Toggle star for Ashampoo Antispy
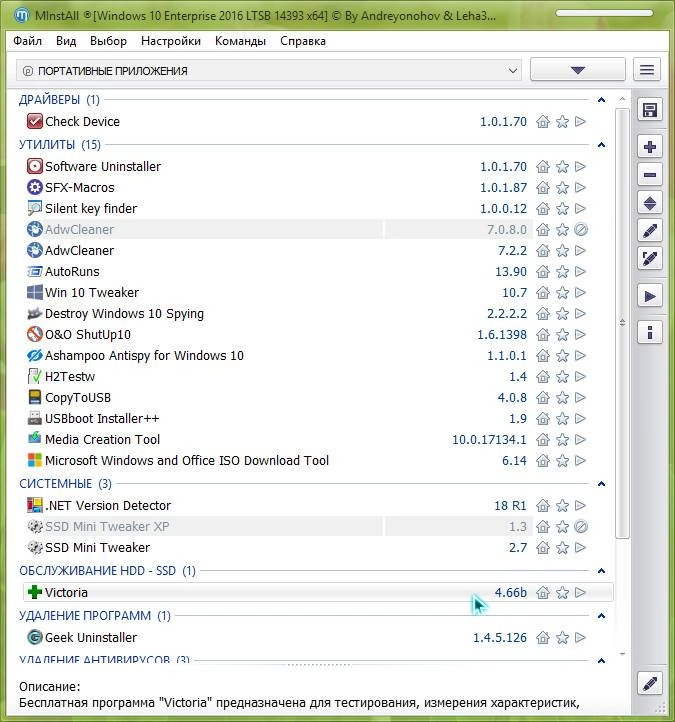Viewport: 675px width, 722px height. pos(562,355)
